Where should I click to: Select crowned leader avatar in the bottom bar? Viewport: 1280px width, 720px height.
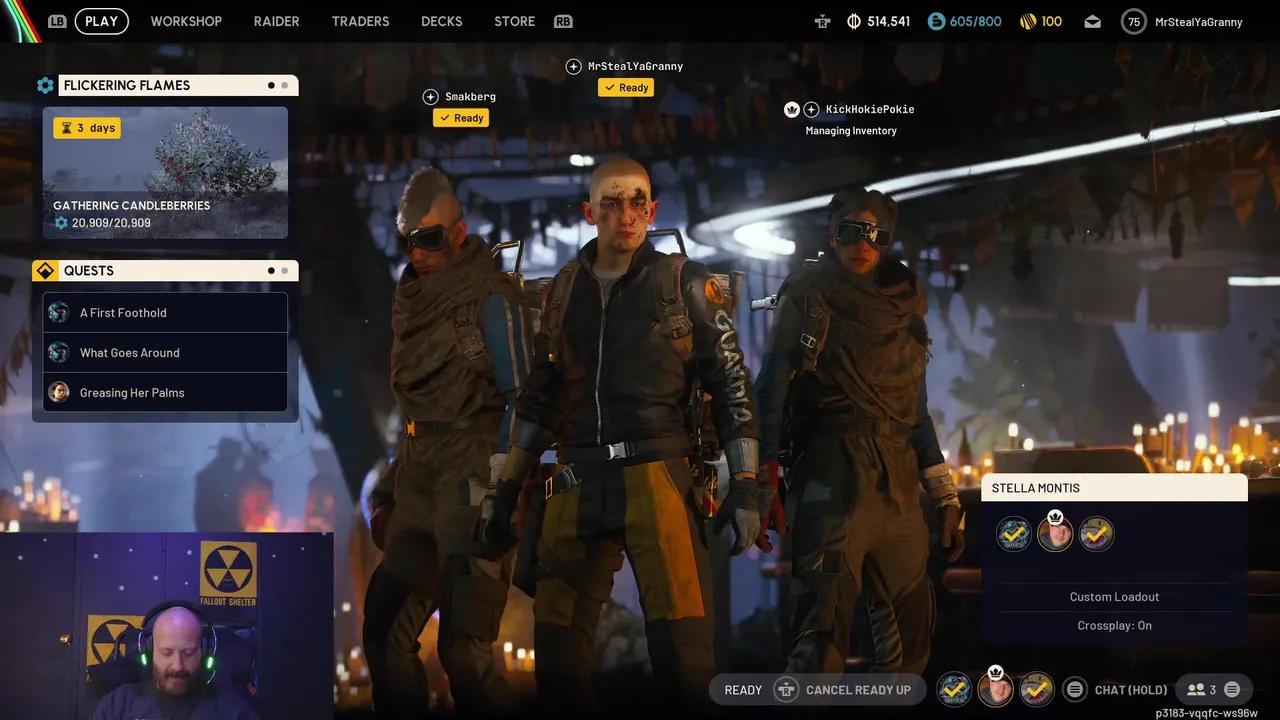pyautogui.click(x=995, y=689)
